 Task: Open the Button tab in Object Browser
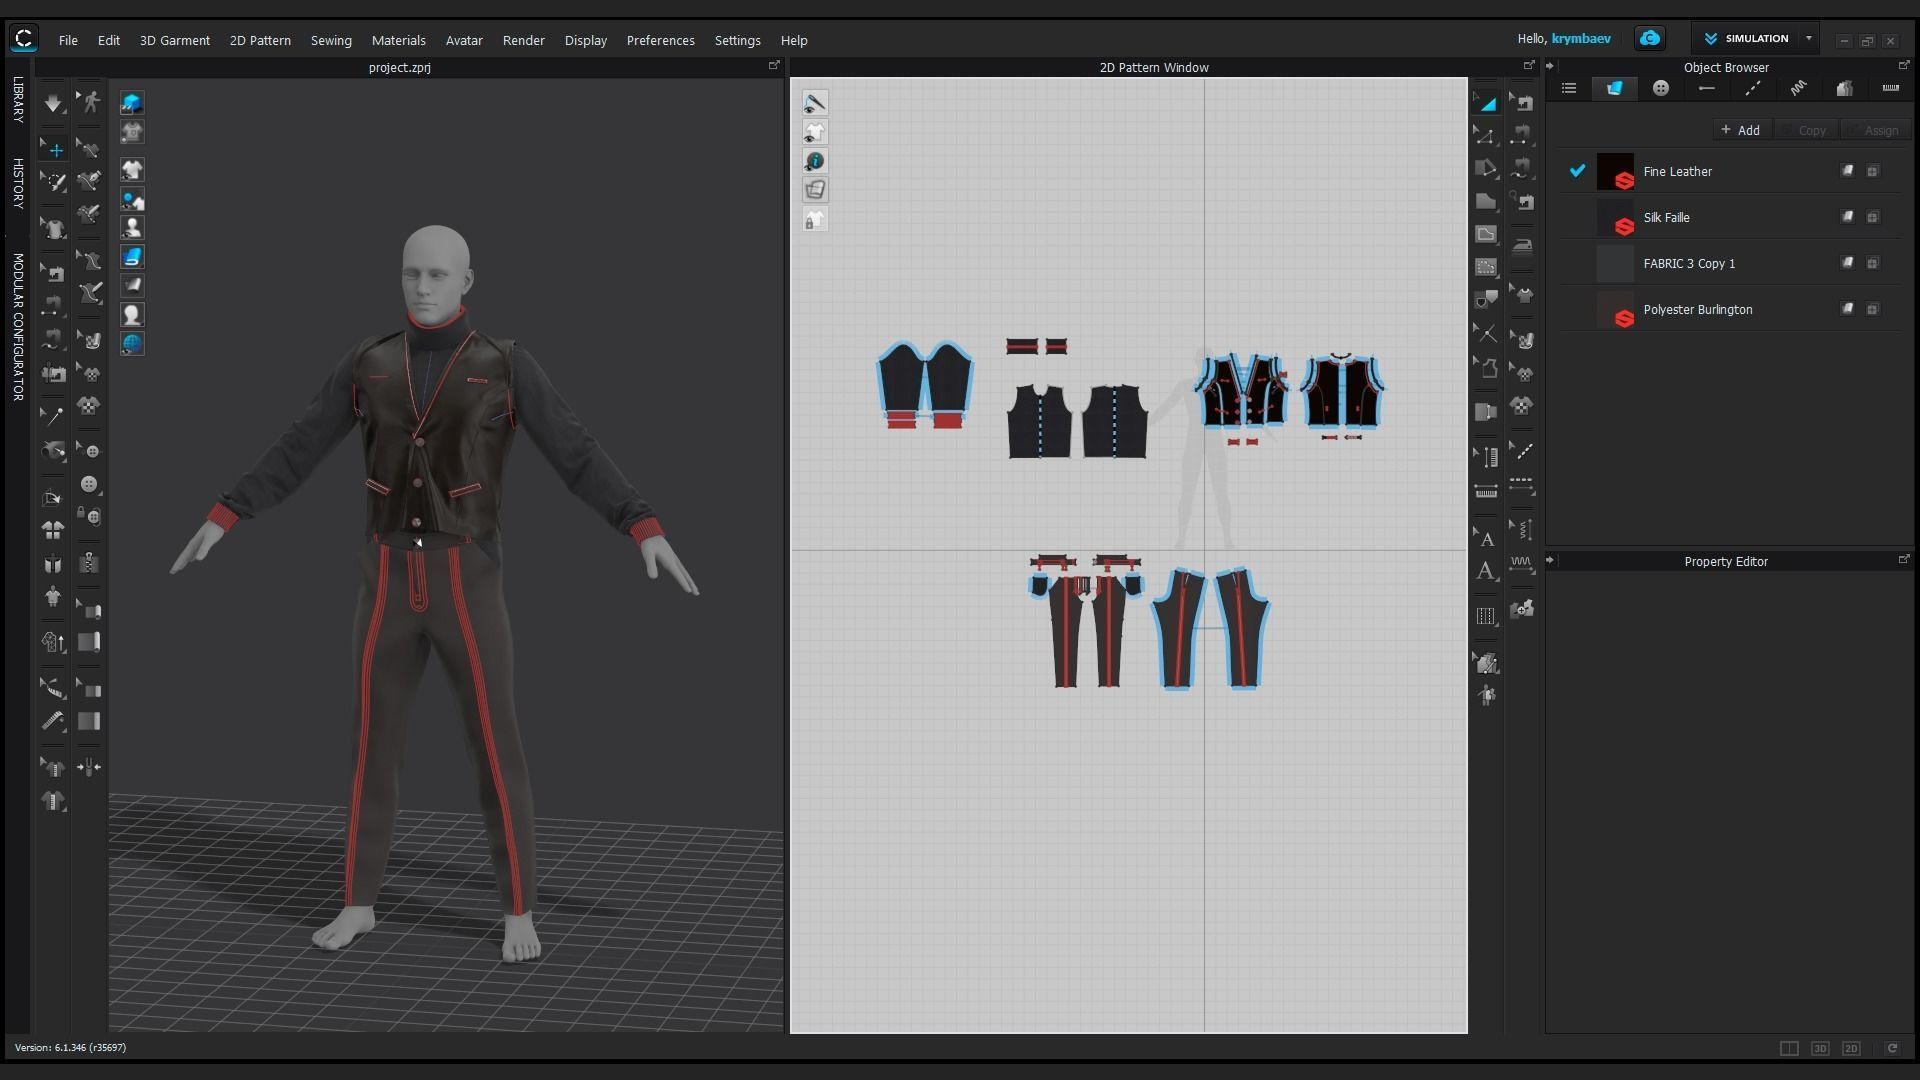pos(1661,89)
